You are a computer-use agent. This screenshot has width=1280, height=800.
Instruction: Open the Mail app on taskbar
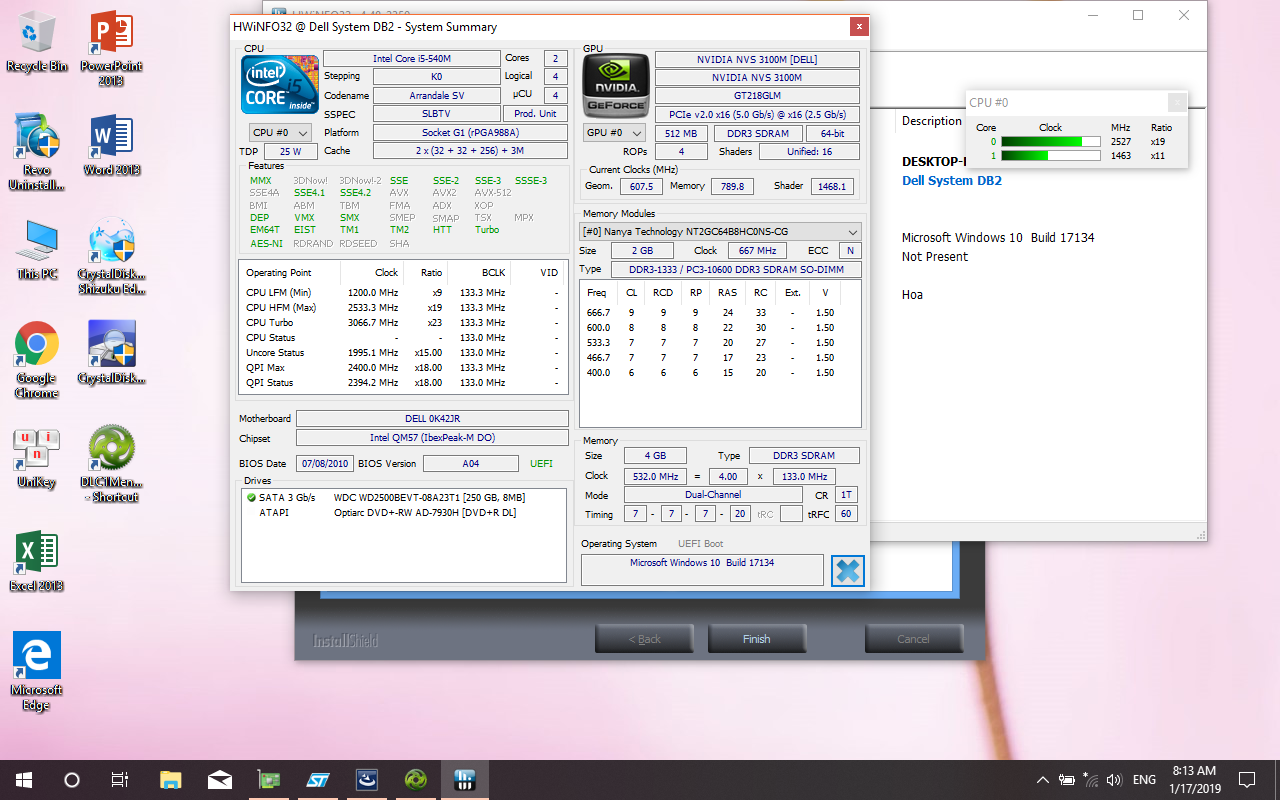(x=220, y=779)
